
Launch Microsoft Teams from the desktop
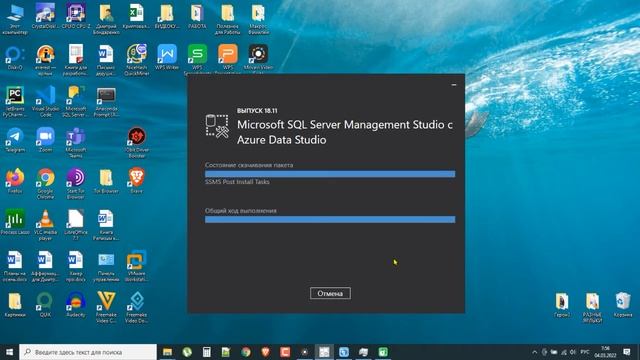pos(76,143)
